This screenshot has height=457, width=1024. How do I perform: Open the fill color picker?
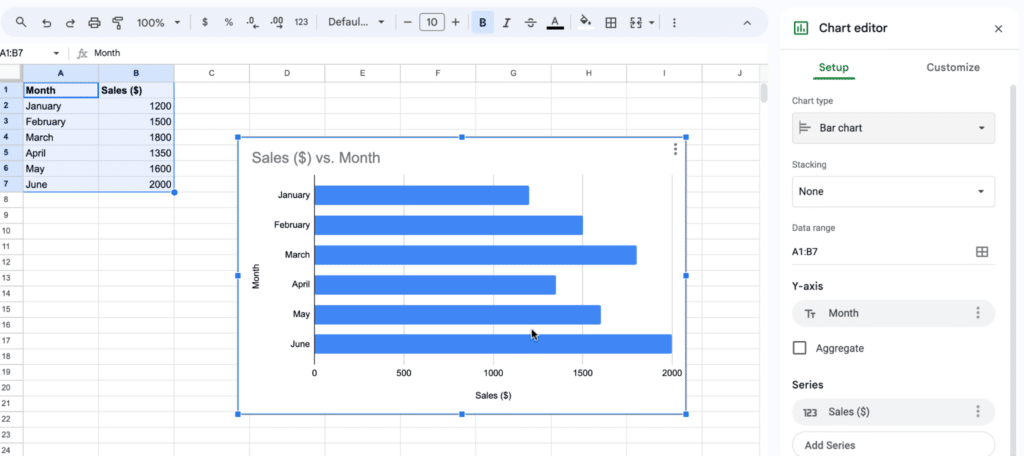click(586, 22)
